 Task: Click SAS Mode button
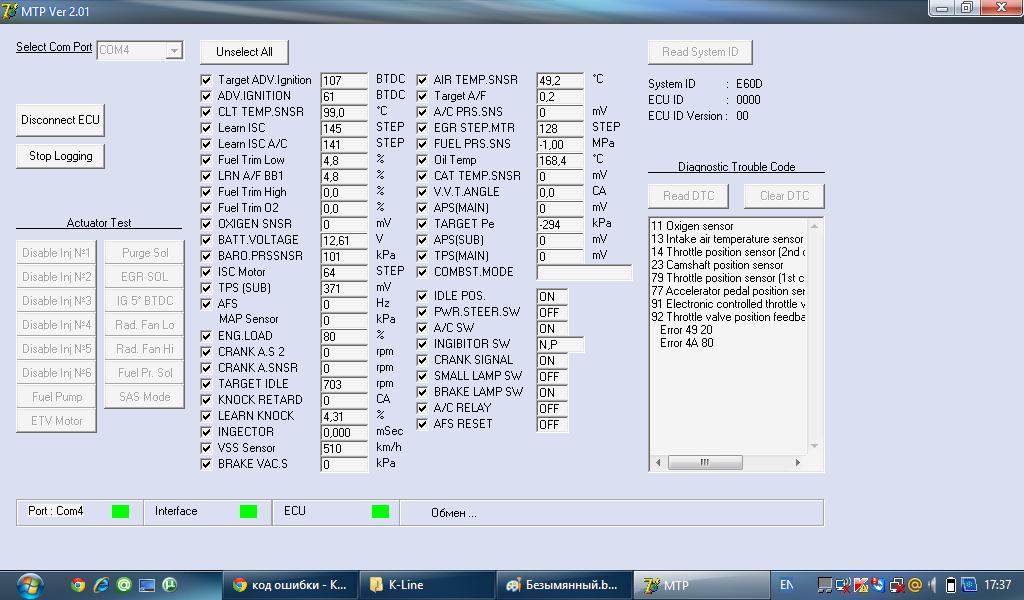[145, 397]
